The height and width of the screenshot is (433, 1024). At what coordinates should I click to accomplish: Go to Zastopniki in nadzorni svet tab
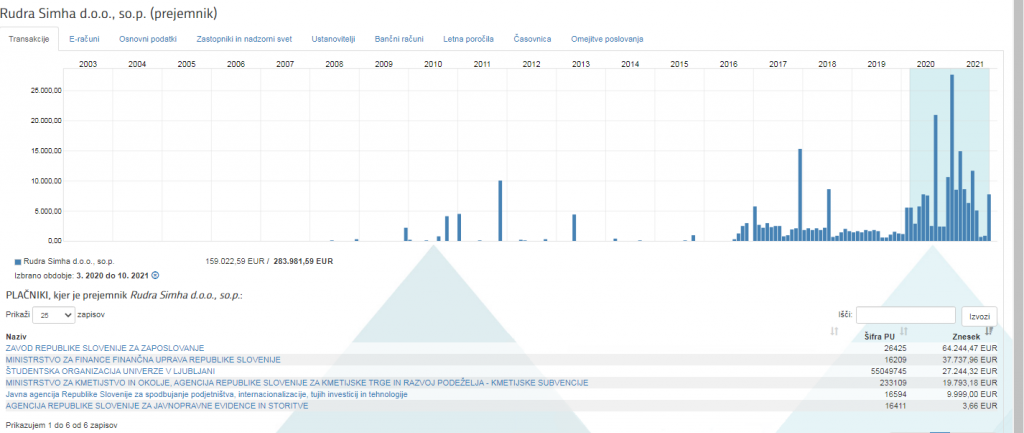coord(244,39)
